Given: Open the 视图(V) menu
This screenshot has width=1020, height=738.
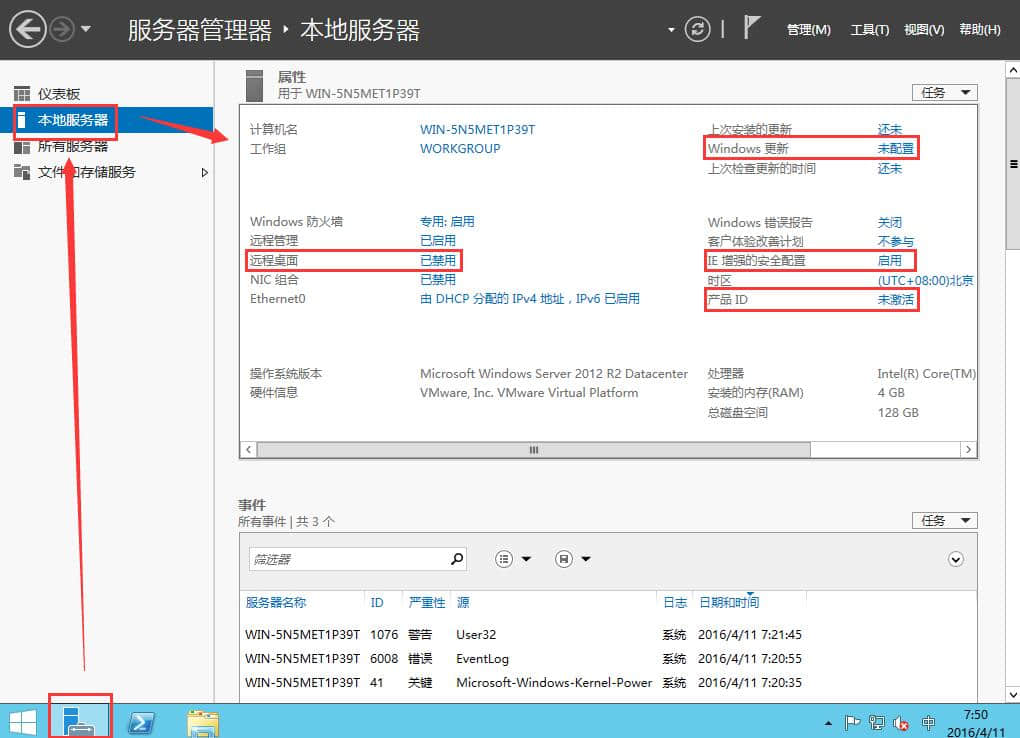Looking at the screenshot, I should (924, 30).
